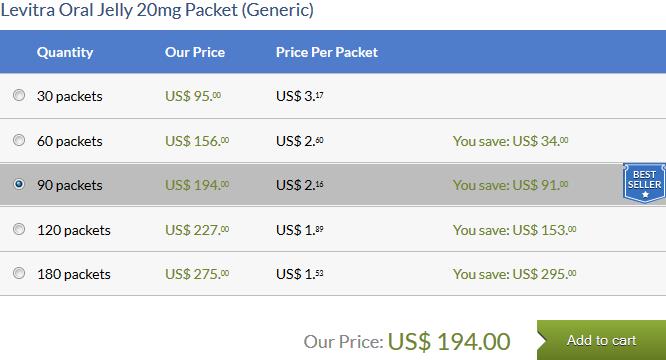
Task: Click the 90 packets radio button
Action: pos(19,184)
